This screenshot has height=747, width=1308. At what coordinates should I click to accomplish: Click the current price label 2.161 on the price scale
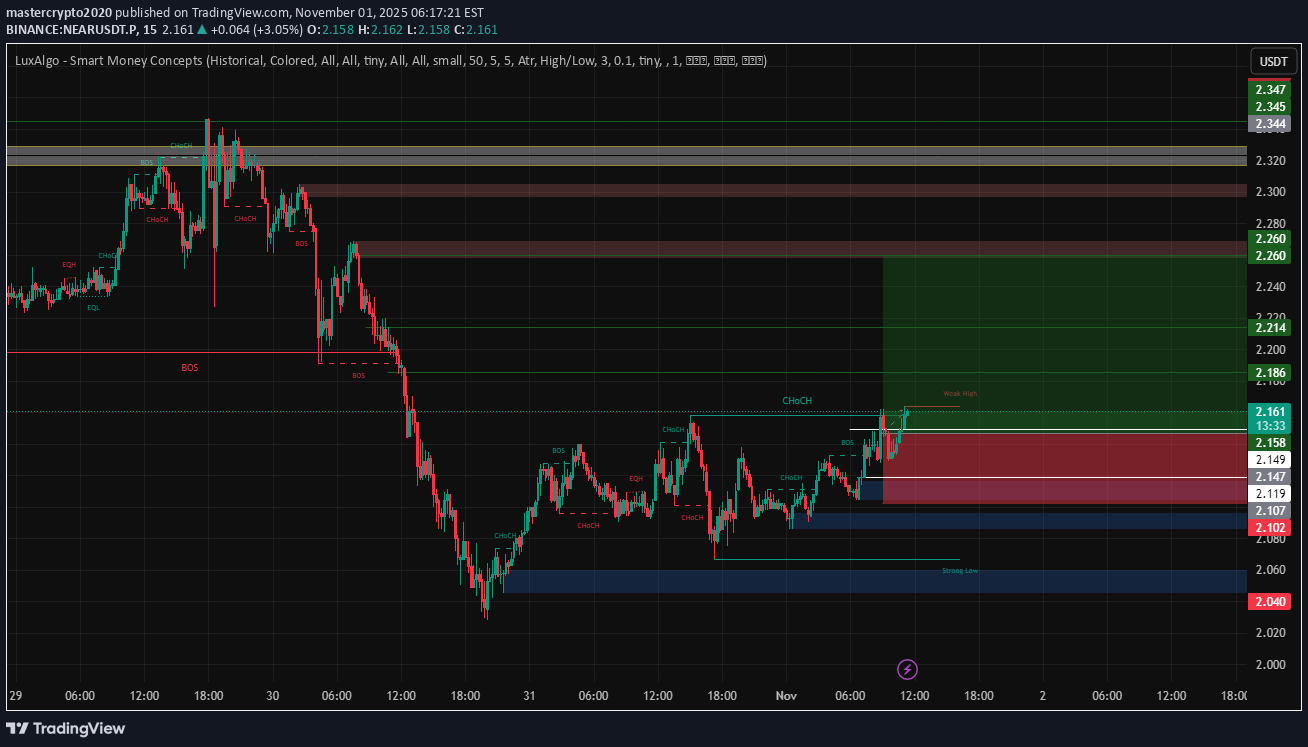click(1269, 411)
